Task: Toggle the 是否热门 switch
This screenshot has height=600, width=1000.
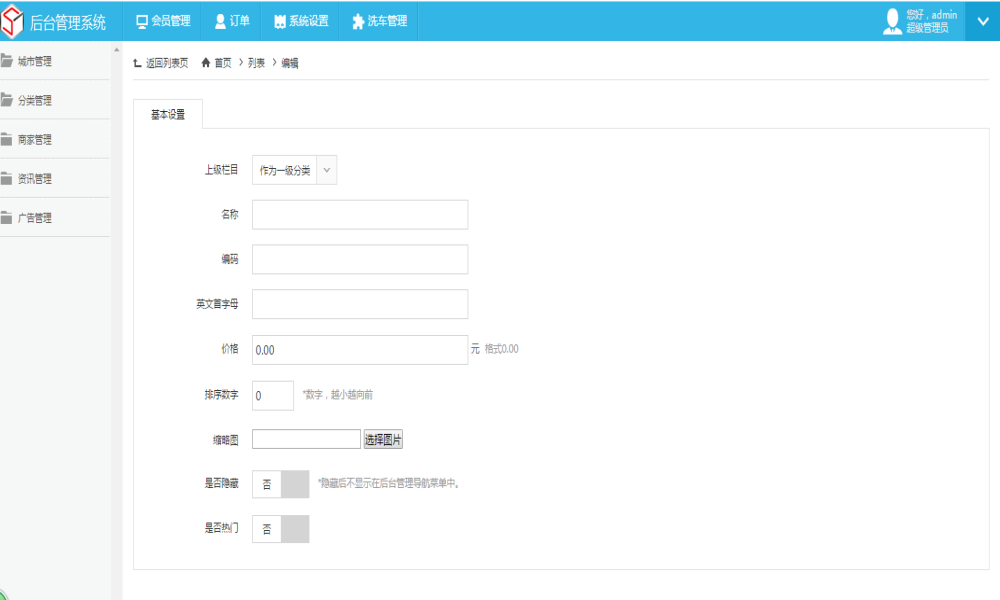Action: point(281,529)
